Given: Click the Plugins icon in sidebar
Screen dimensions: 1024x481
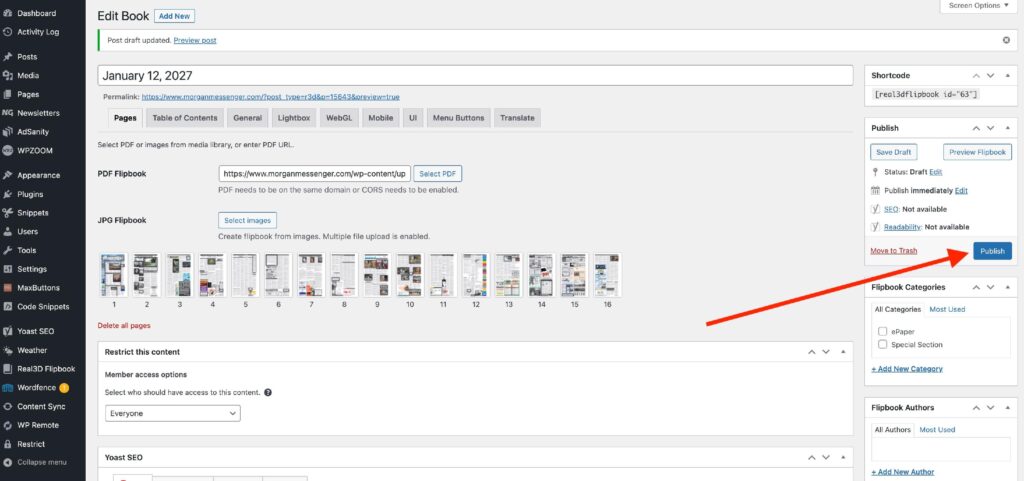Looking at the screenshot, I should pyautogui.click(x=8, y=194).
